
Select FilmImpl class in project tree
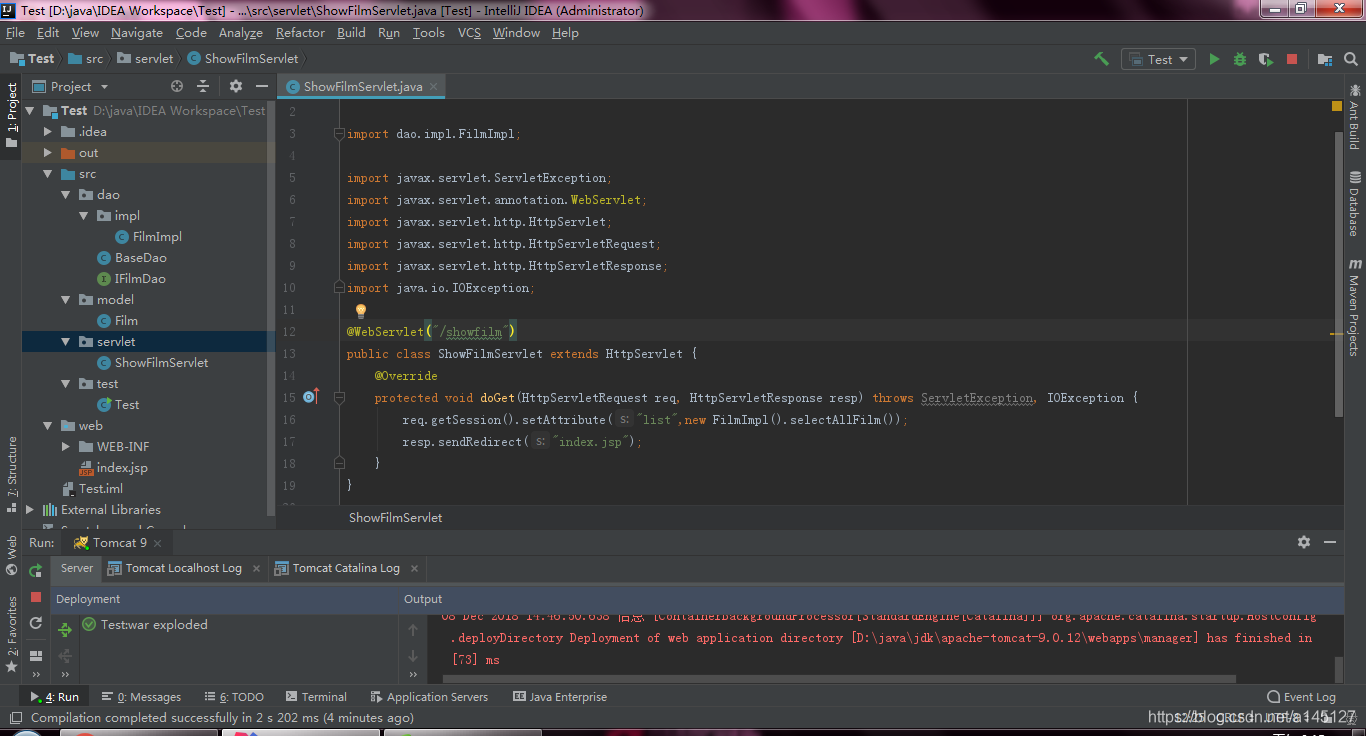(148, 236)
